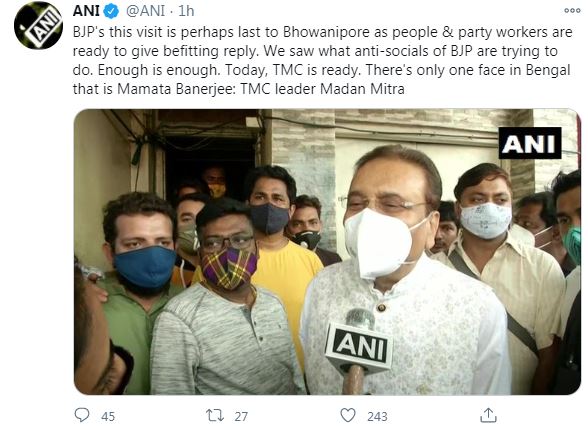Screen dimensions: 588x430
Task: Open the 1h timestamp link
Action: pos(186,11)
